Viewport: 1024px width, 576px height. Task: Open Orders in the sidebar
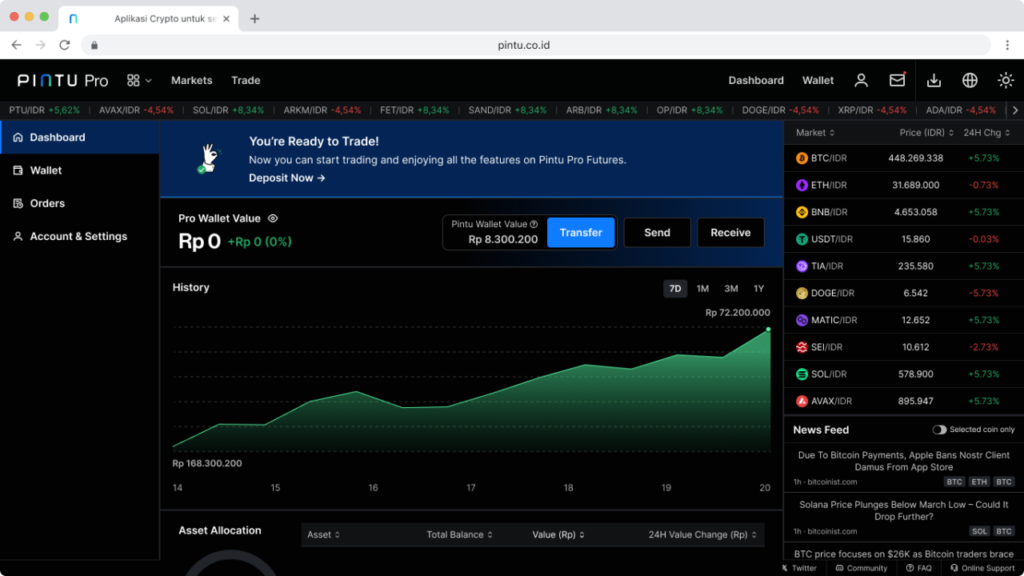80,203
